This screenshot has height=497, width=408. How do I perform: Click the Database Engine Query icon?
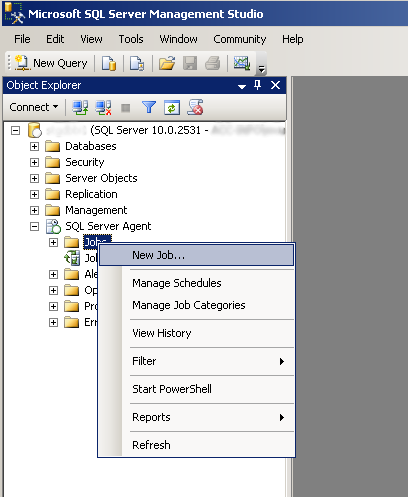tap(109, 63)
